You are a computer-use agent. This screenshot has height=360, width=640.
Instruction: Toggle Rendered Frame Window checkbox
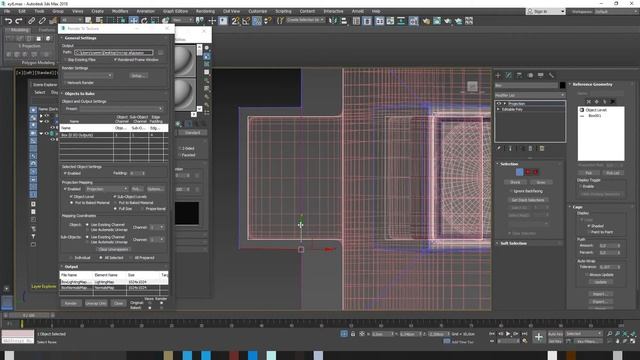[115, 60]
